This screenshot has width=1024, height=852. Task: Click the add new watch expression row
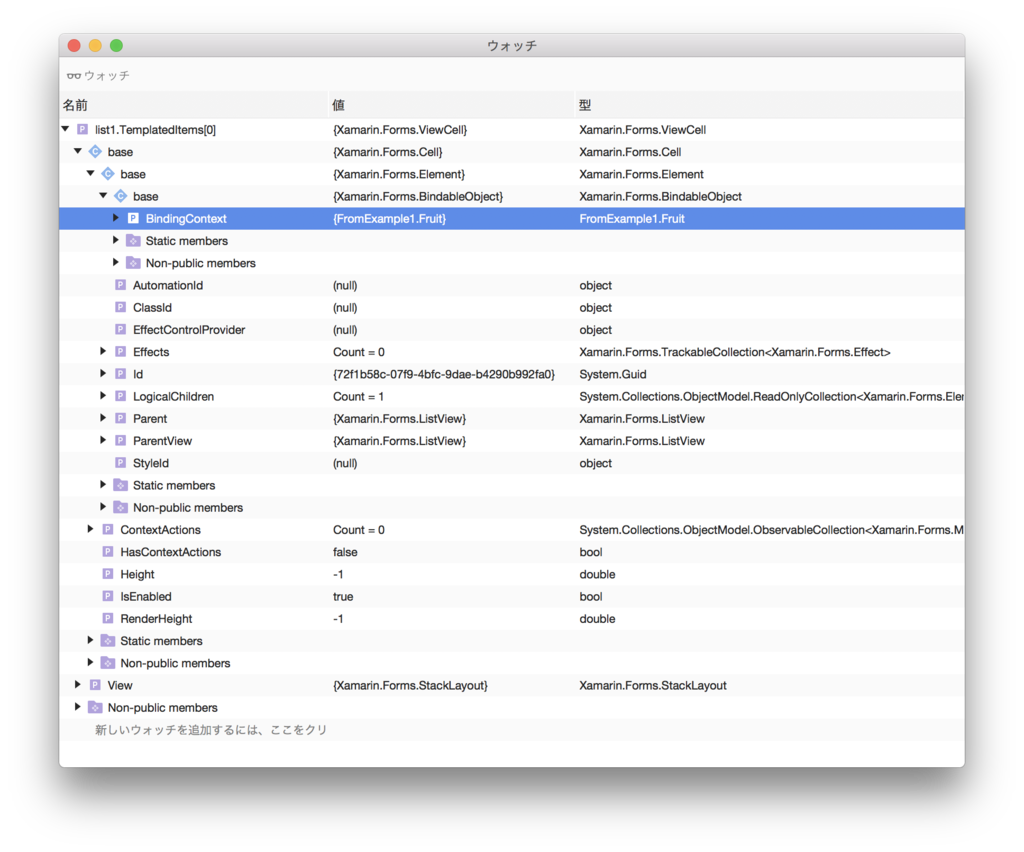pyautogui.click(x=211, y=729)
